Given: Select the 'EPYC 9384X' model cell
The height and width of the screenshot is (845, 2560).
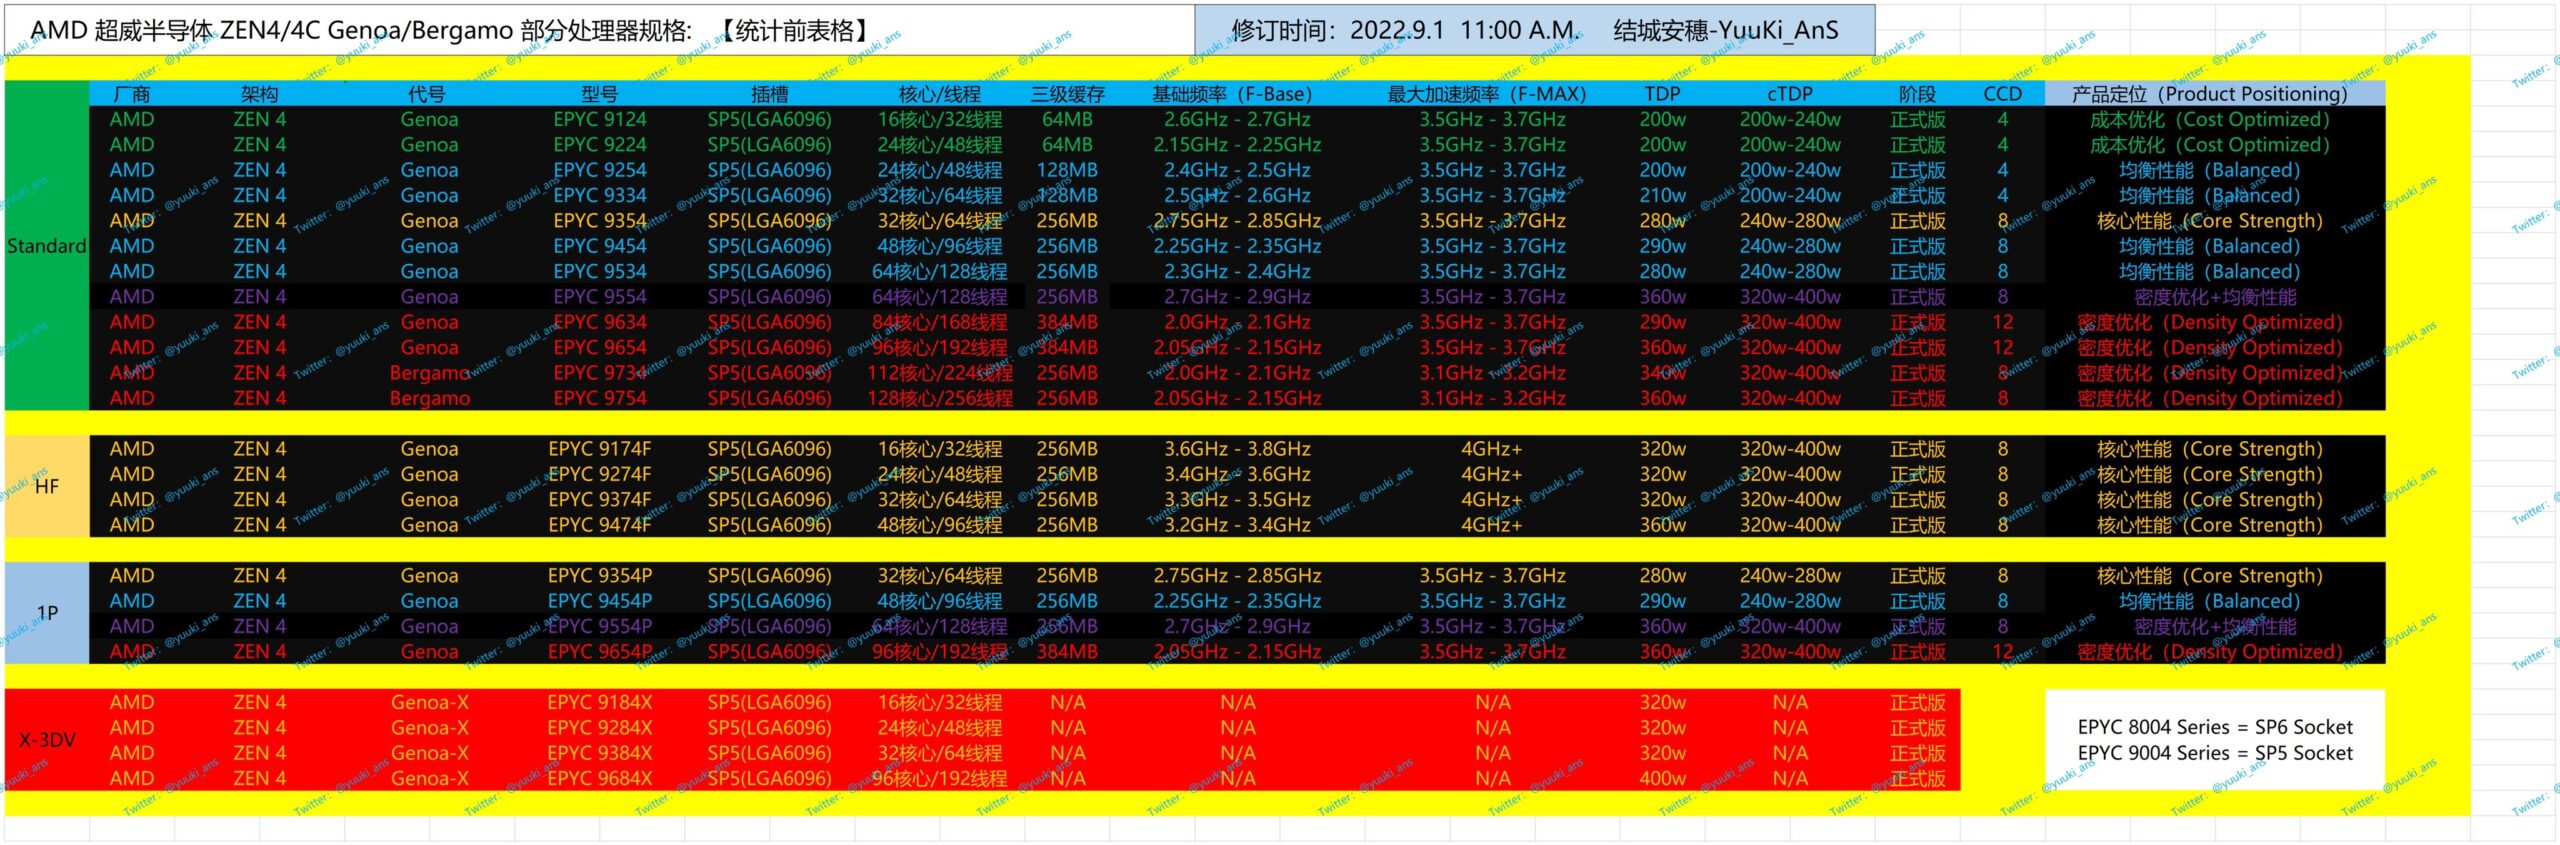Looking at the screenshot, I should coord(600,753).
